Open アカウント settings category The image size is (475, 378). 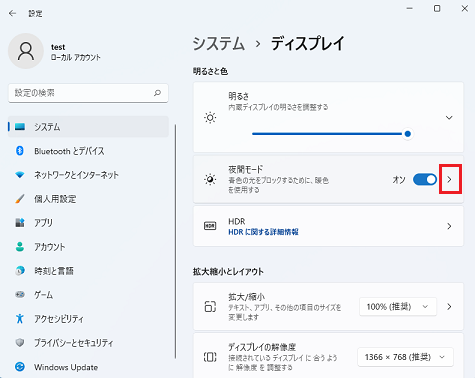[x=88, y=247]
